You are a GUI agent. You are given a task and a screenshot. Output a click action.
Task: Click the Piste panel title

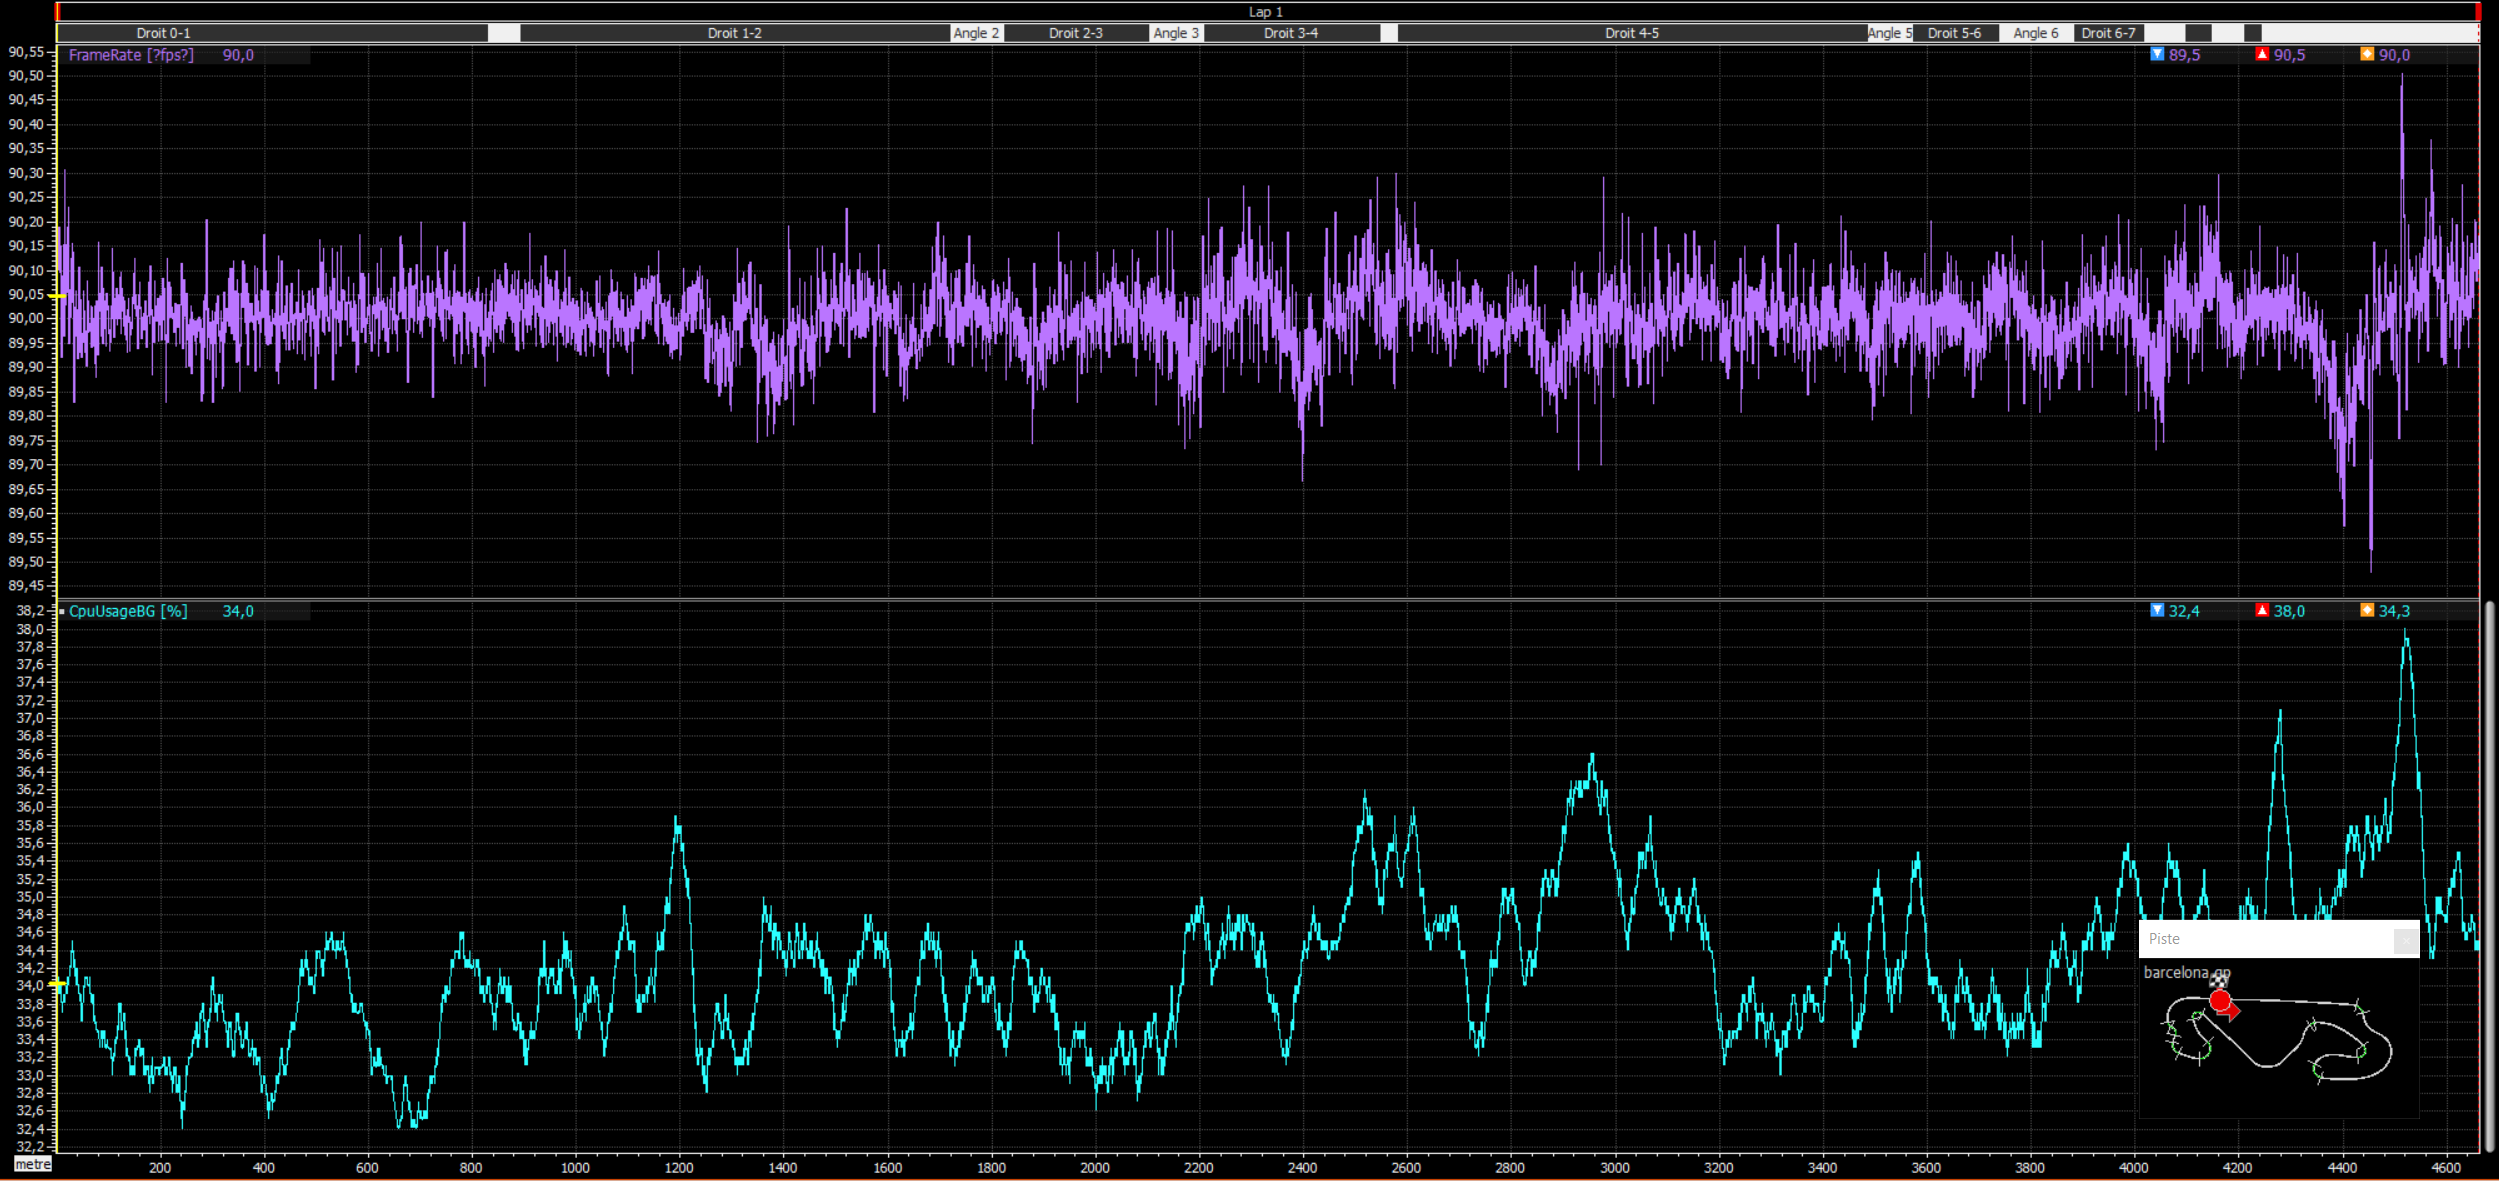(2164, 939)
